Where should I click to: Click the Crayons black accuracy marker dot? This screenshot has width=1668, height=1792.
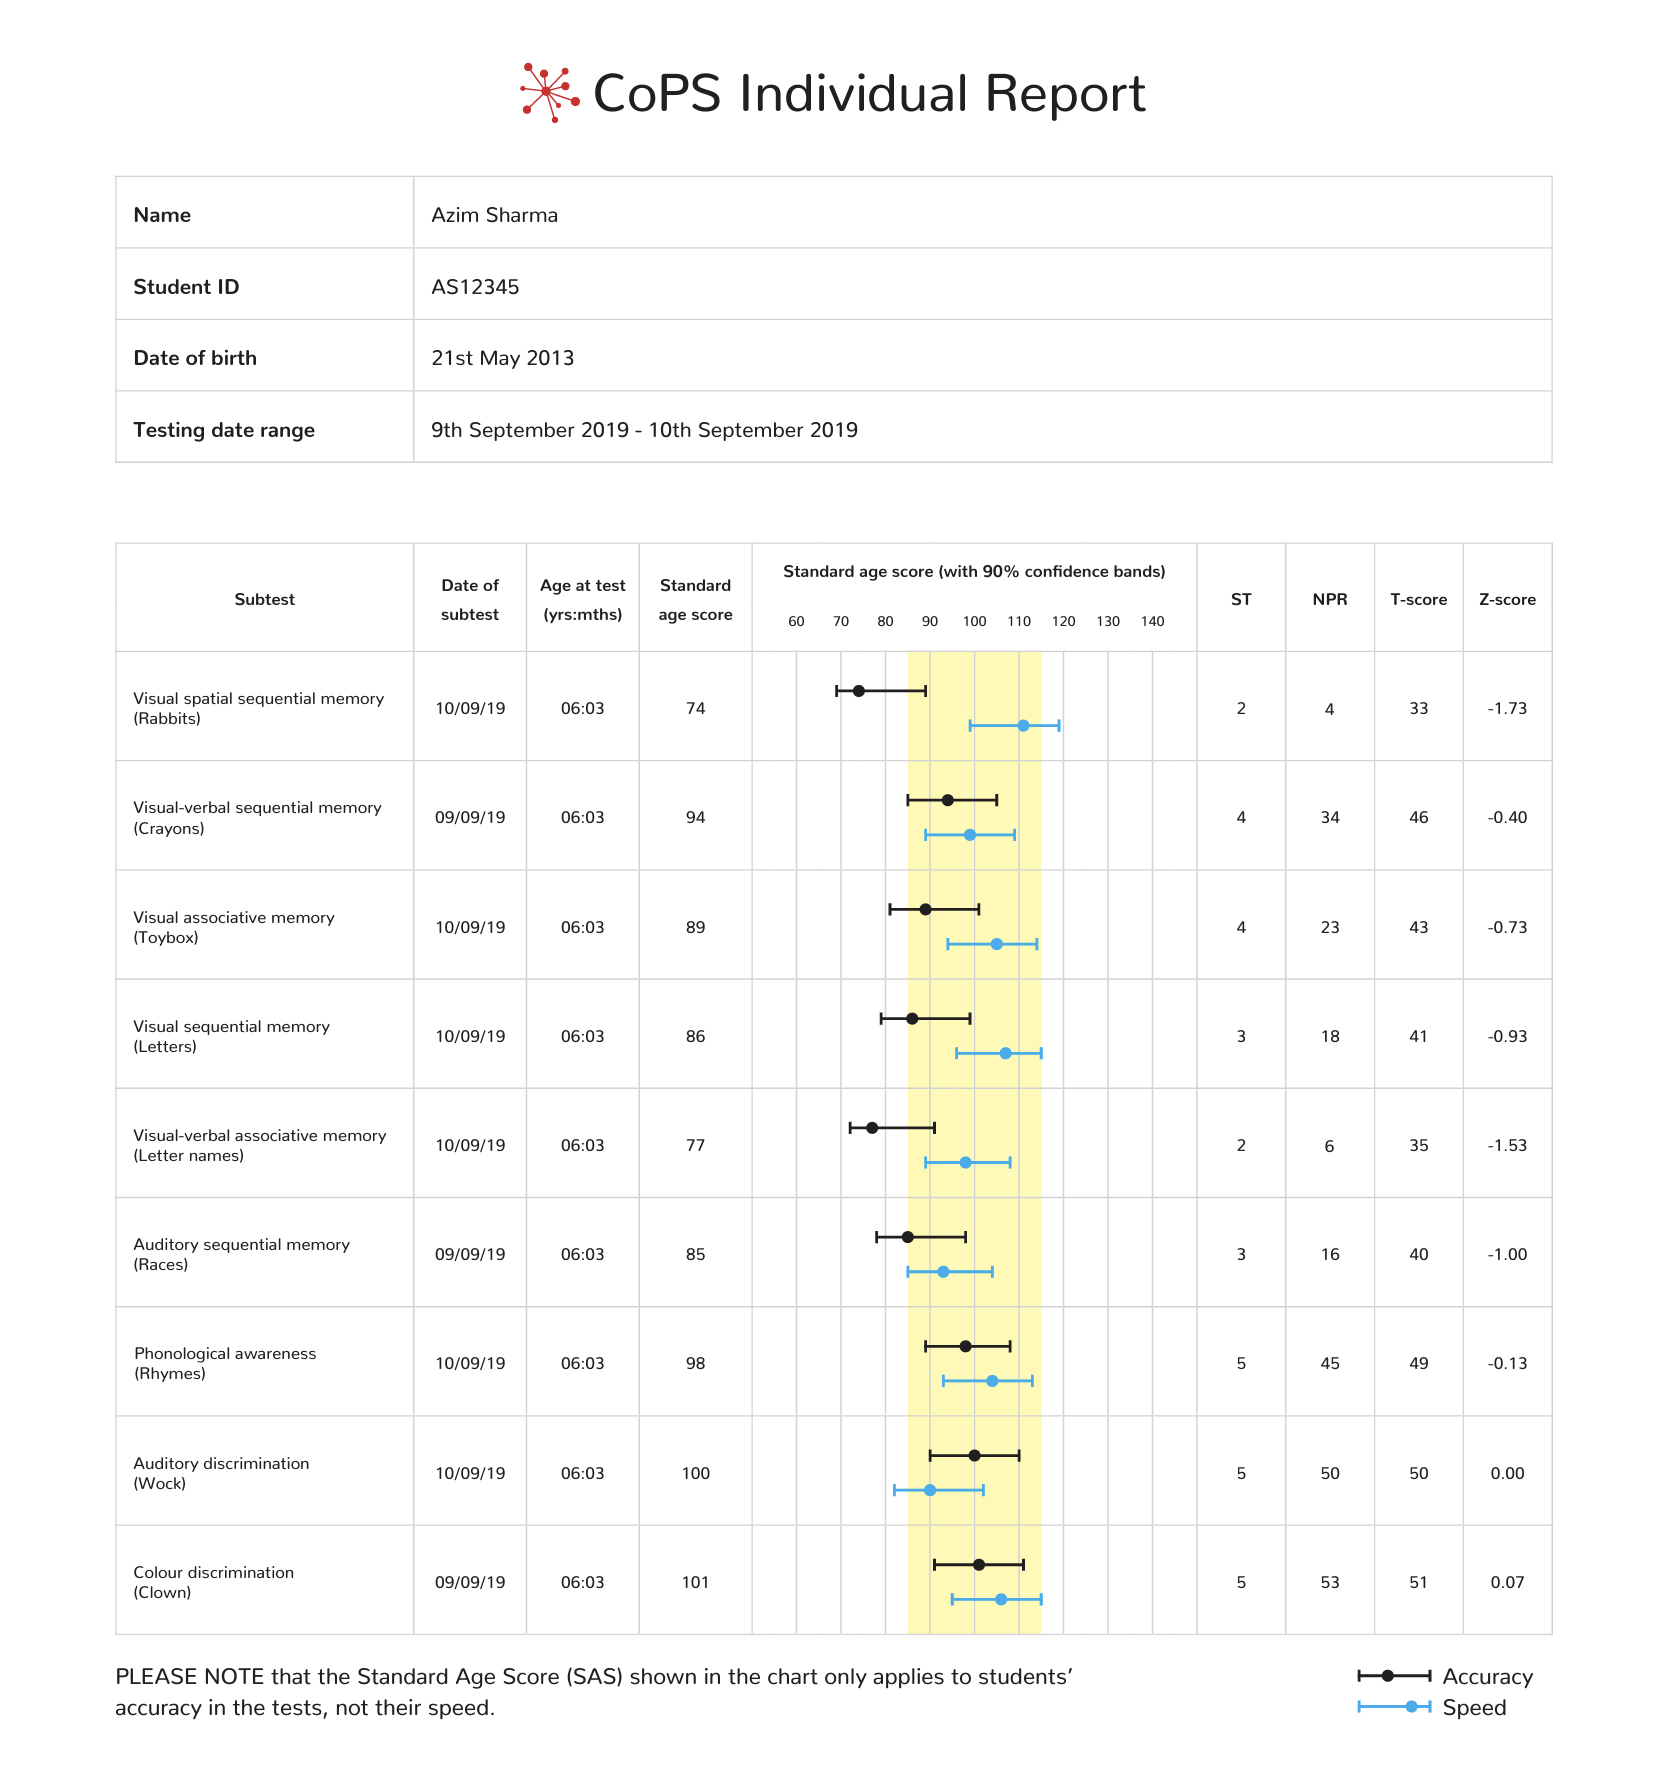(x=947, y=800)
